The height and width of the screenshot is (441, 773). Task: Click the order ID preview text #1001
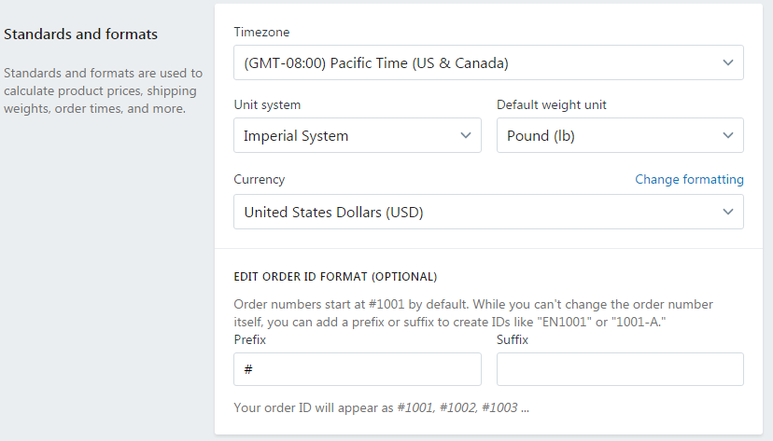pyautogui.click(x=416, y=408)
